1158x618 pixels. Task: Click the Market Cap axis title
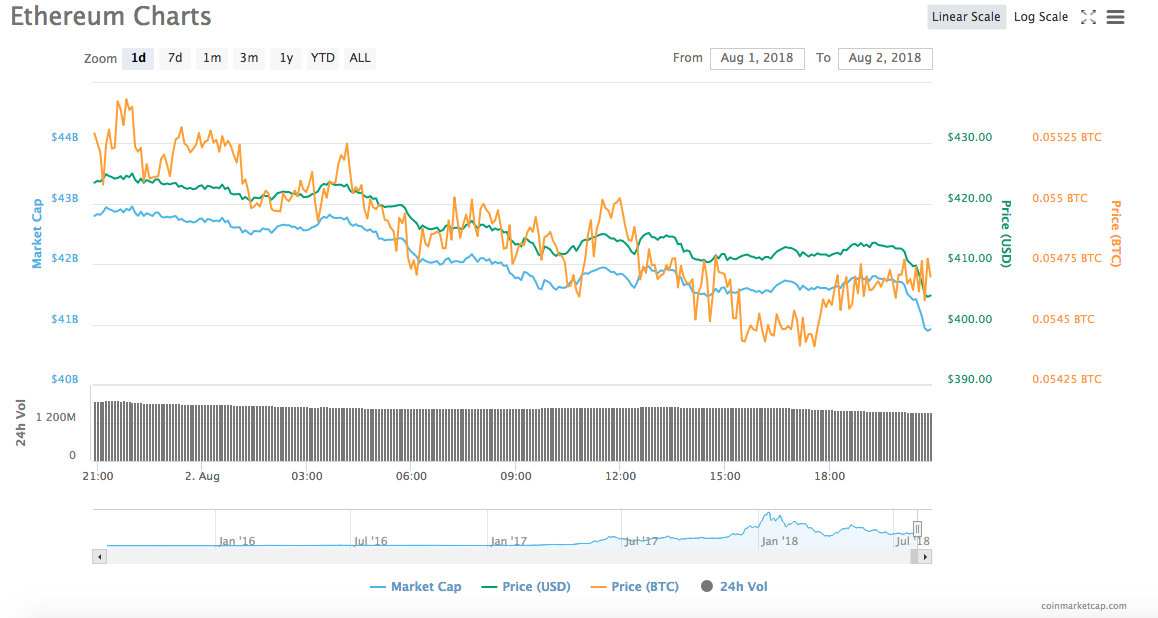point(37,233)
